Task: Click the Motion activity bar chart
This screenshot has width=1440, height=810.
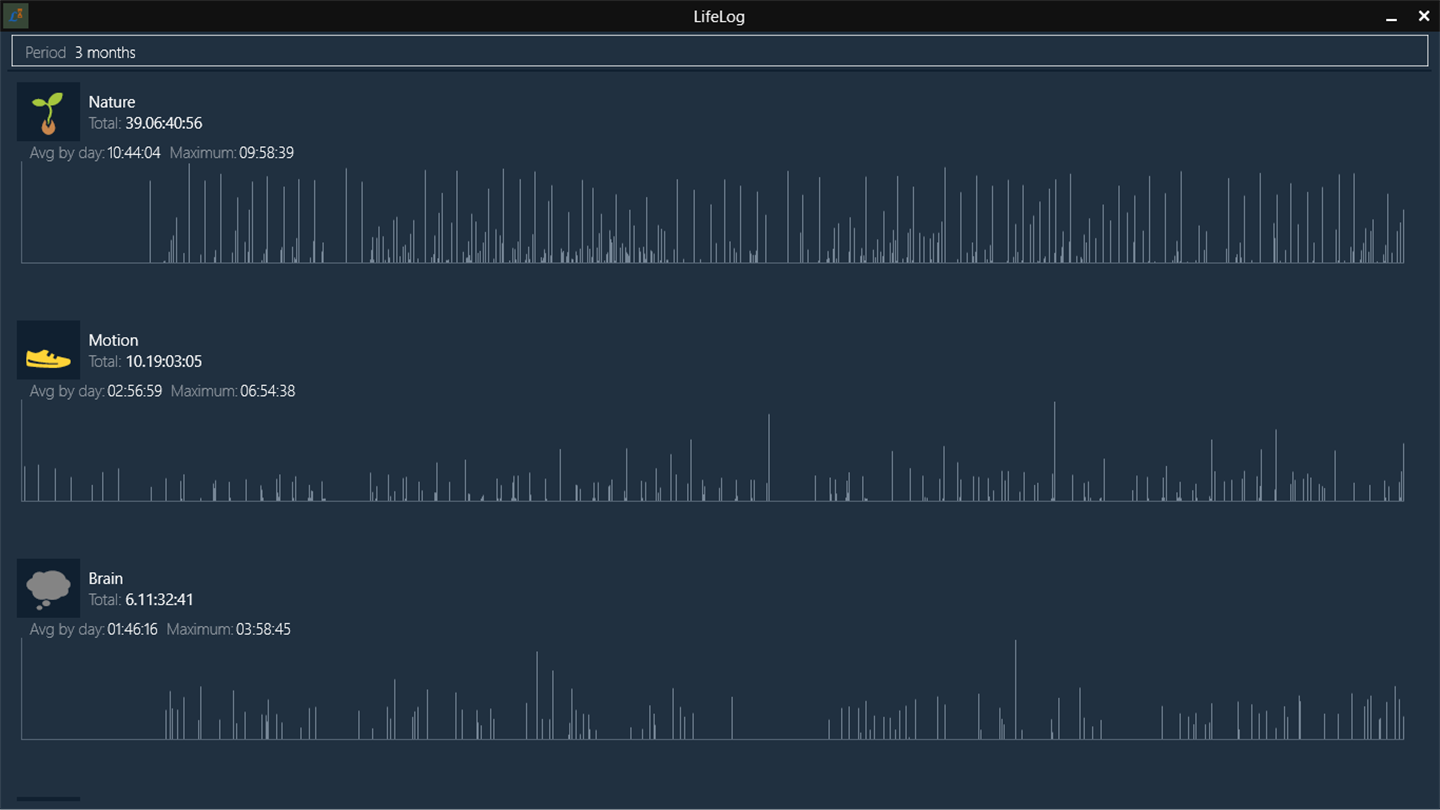Action: (713, 452)
